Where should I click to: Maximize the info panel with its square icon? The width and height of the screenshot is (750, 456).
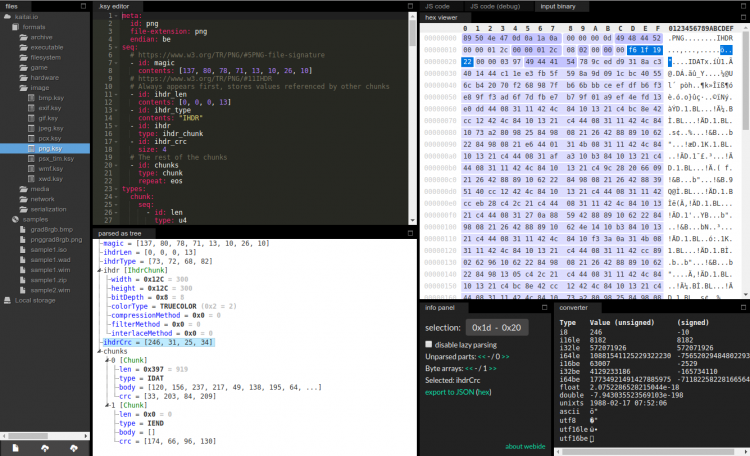tap(545, 307)
